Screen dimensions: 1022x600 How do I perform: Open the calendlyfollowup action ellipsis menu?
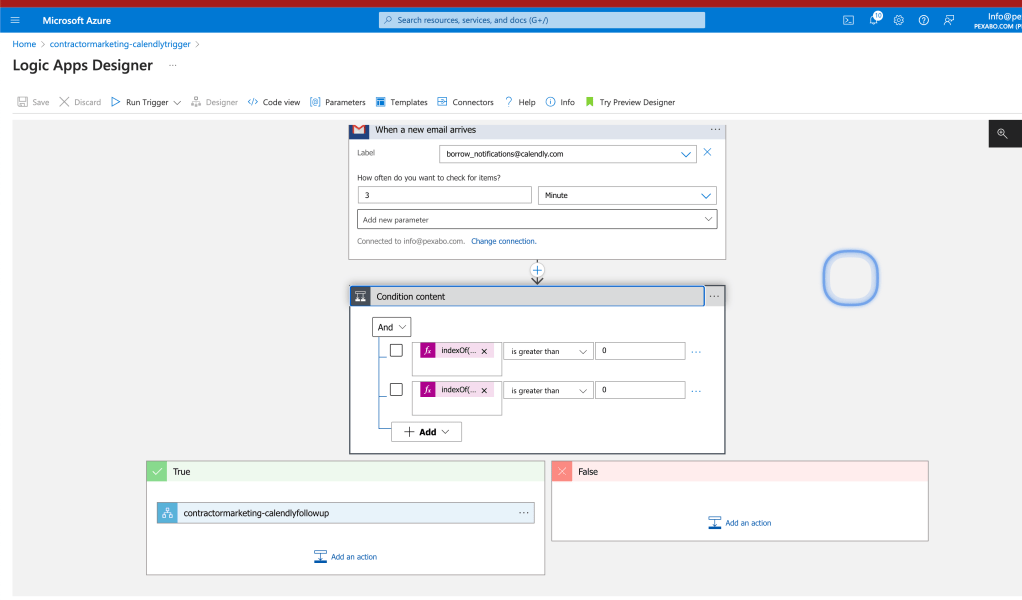[x=523, y=513]
